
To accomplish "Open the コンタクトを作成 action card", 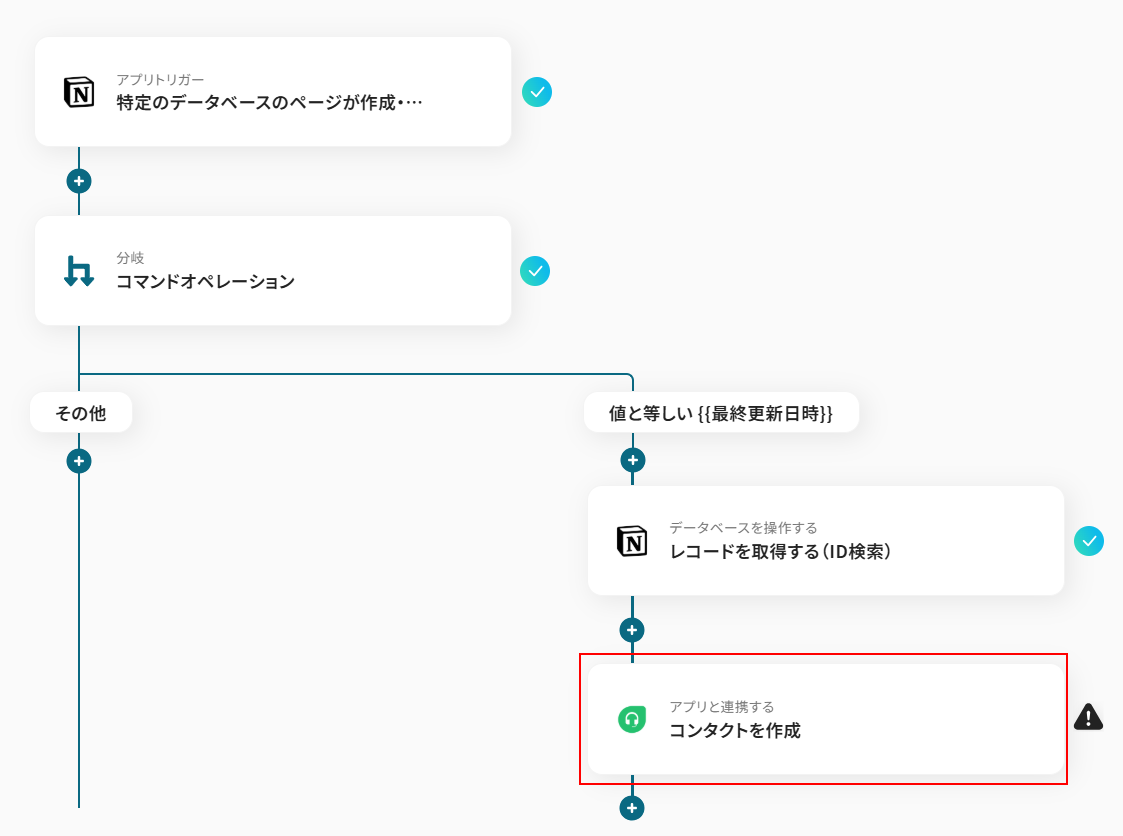I will pyautogui.click(x=826, y=719).
